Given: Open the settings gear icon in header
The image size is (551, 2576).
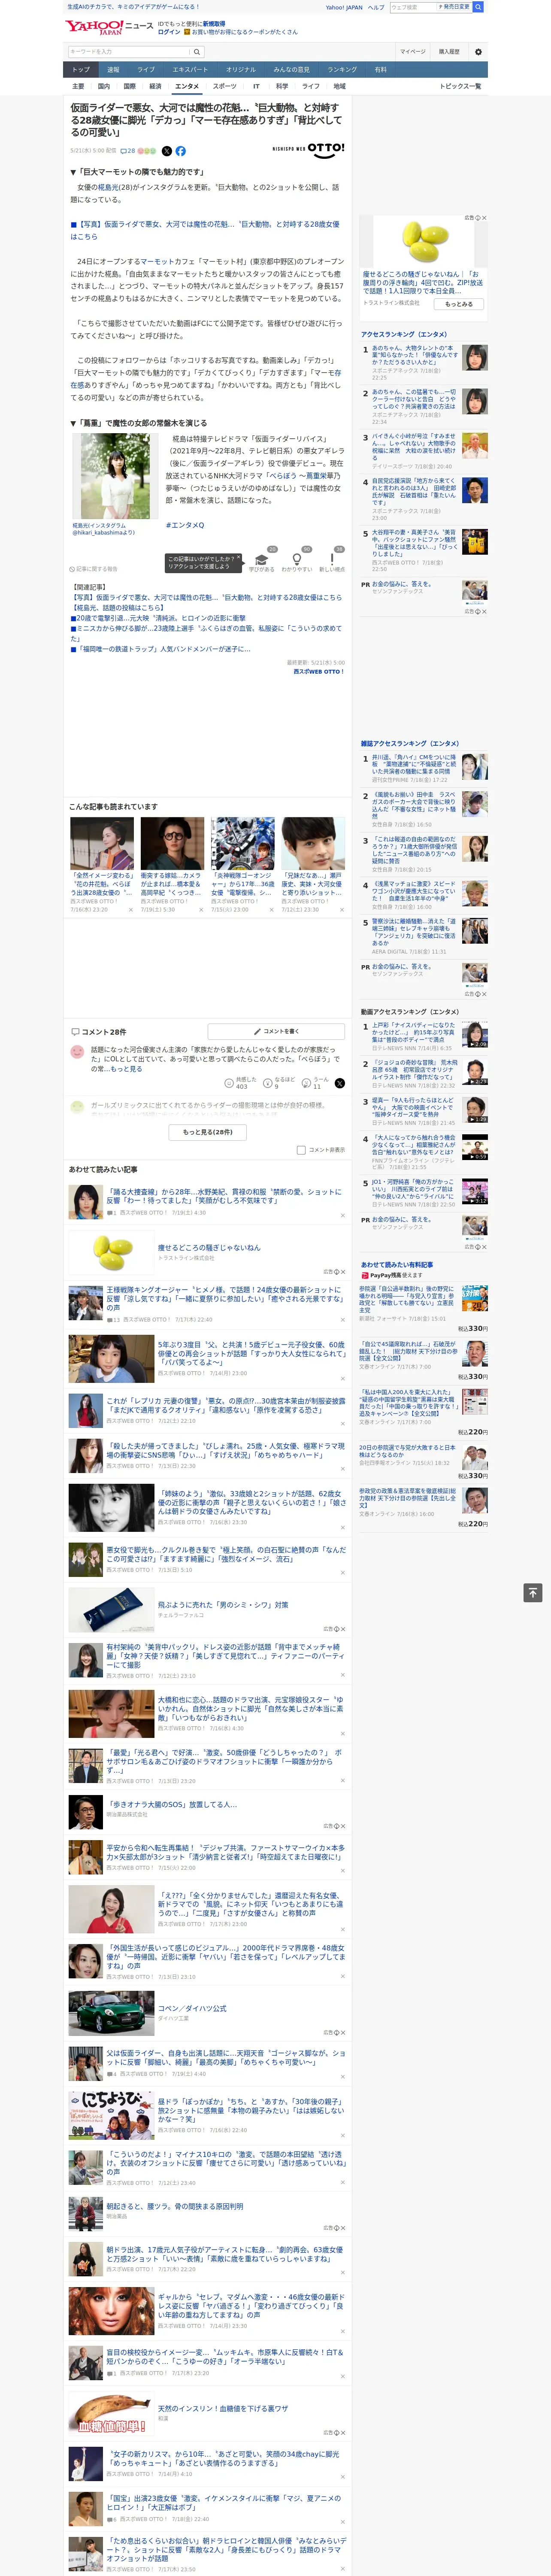Looking at the screenshot, I should pos(478,51).
